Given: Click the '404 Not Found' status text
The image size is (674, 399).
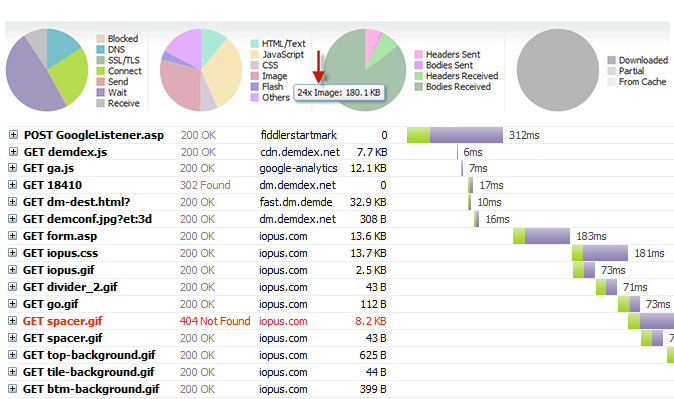Looking at the screenshot, I should (215, 321).
